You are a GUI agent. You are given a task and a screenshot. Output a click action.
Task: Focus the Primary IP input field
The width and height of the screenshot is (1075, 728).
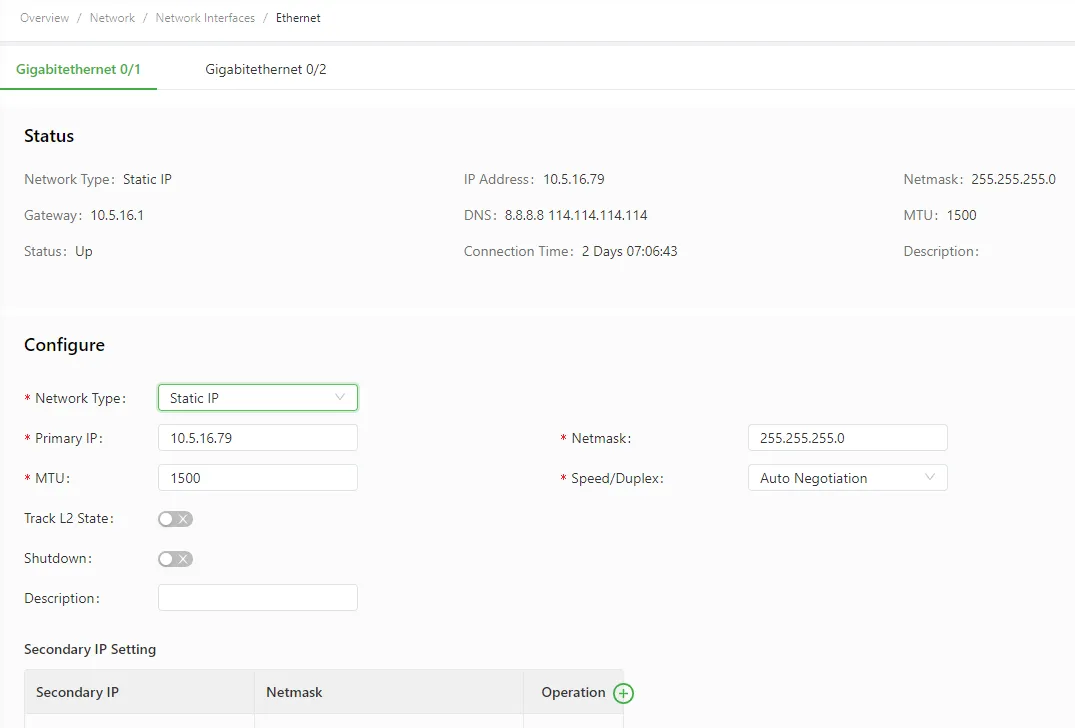[x=258, y=437]
